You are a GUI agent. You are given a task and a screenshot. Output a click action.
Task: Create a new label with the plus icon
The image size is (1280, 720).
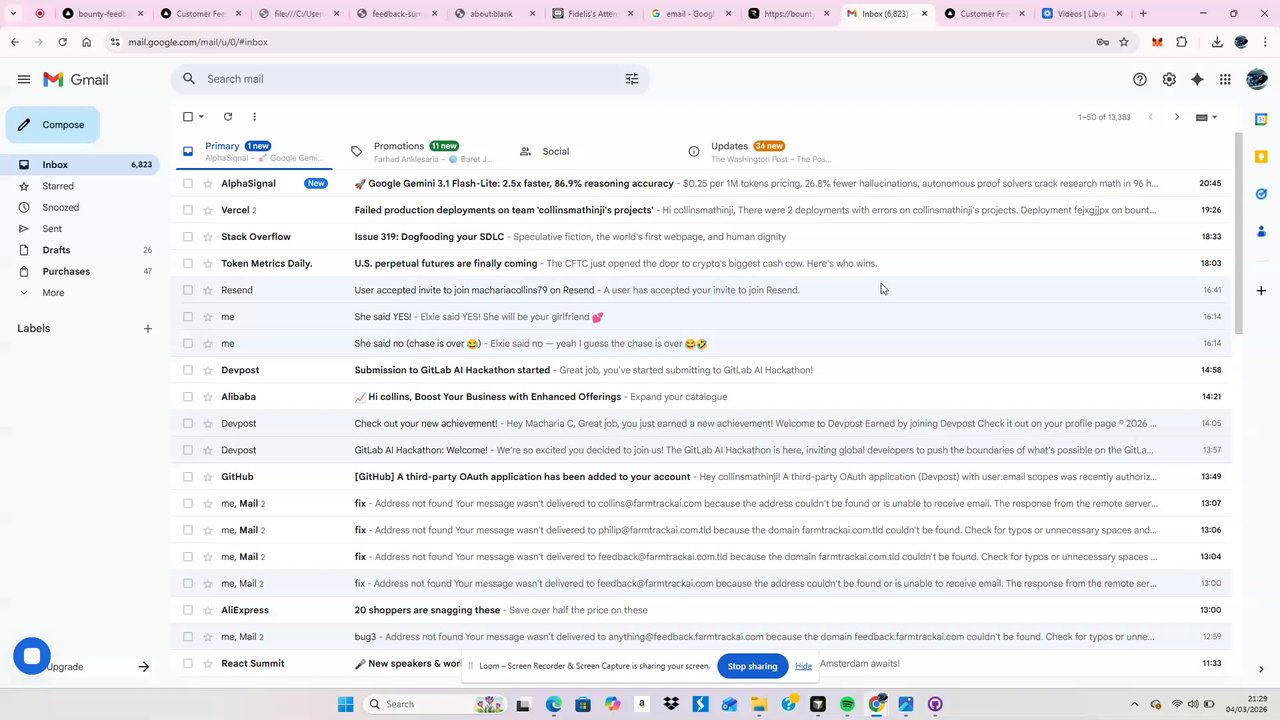point(148,328)
